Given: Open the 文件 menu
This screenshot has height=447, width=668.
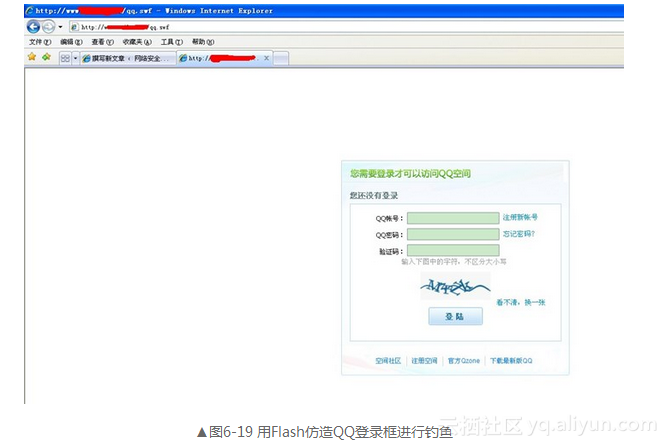Looking at the screenshot, I should (40, 42).
